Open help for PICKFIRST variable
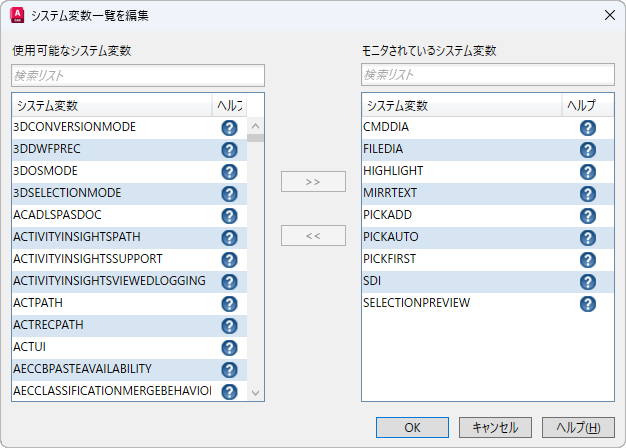This screenshot has width=626, height=448. click(588, 260)
